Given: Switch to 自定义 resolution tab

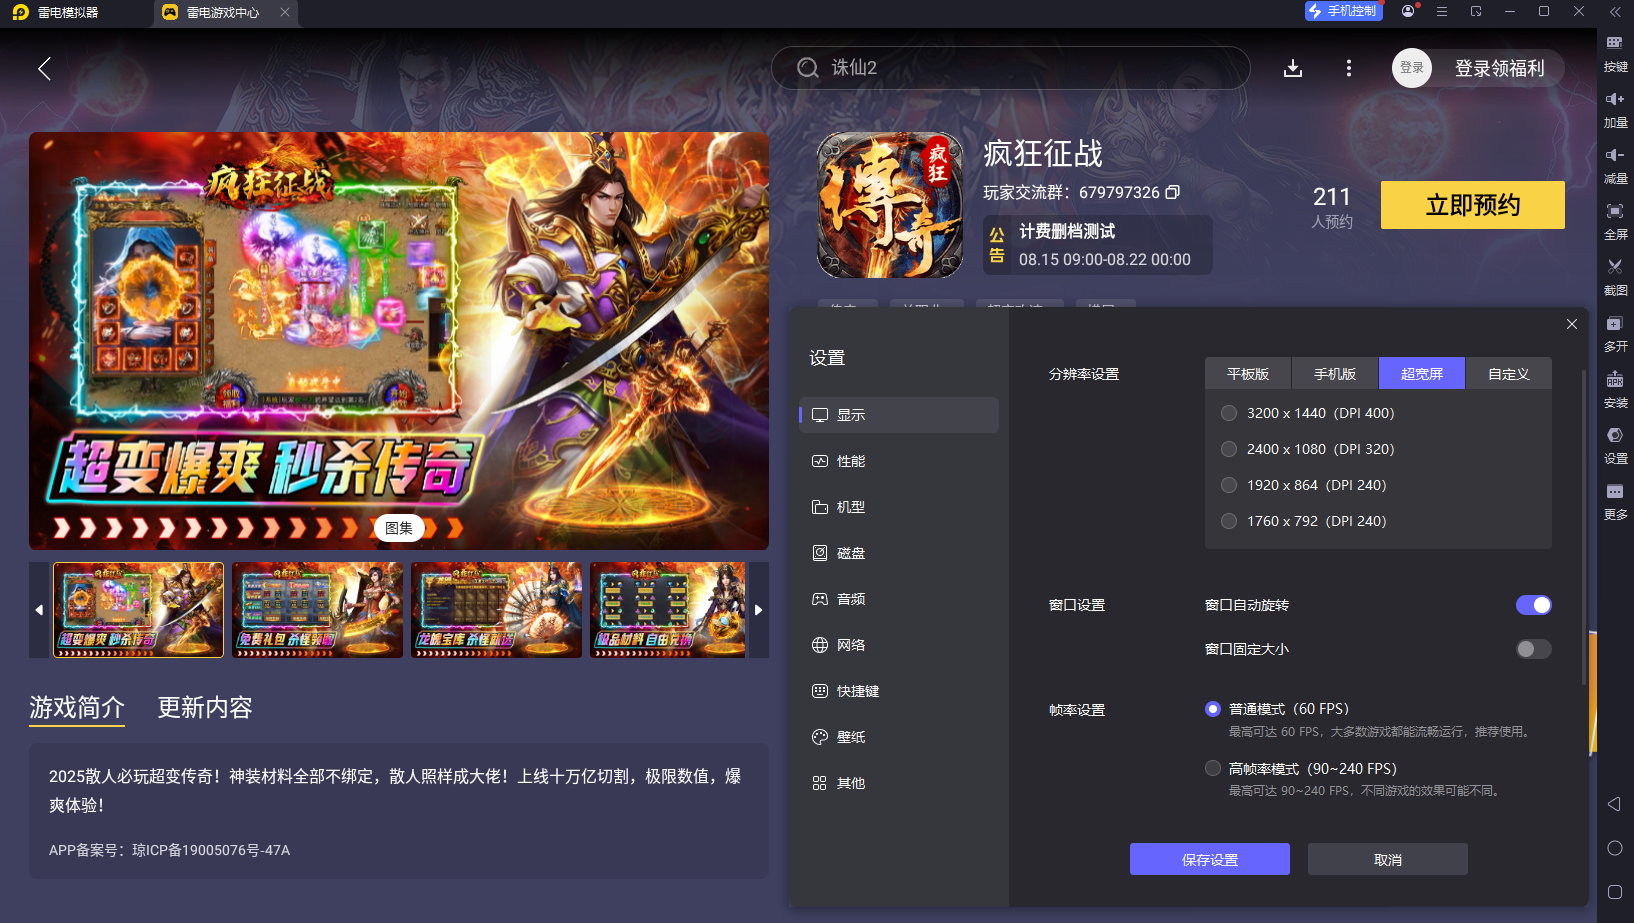Looking at the screenshot, I should pos(1509,373).
